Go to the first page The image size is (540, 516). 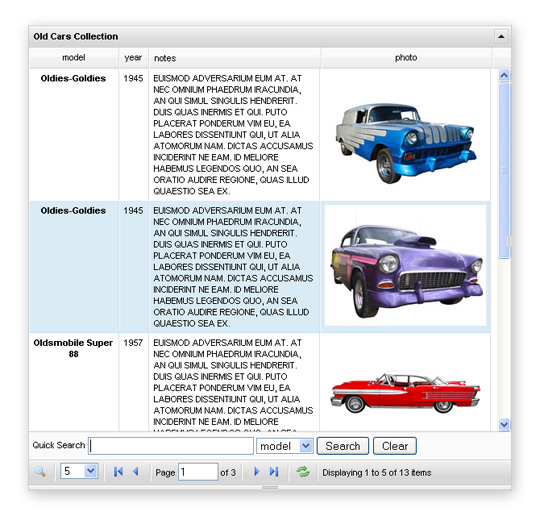pyautogui.click(x=118, y=472)
